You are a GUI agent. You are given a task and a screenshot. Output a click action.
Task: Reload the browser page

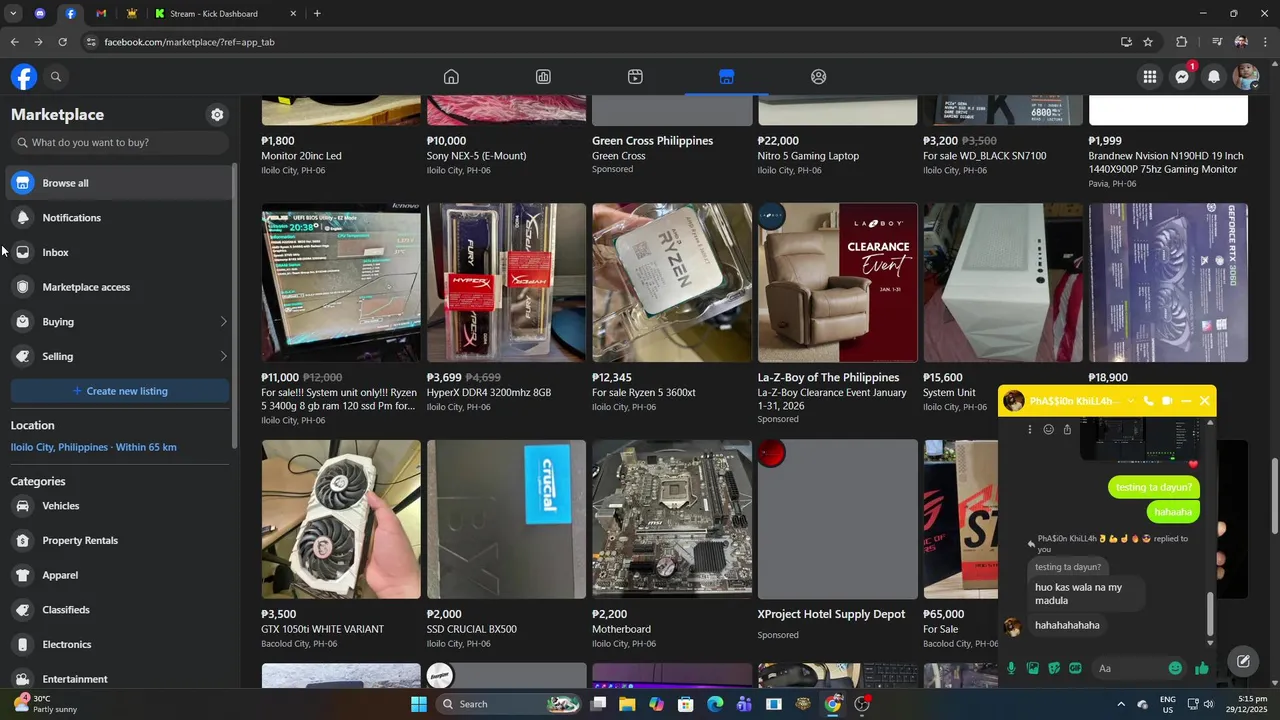[x=62, y=42]
